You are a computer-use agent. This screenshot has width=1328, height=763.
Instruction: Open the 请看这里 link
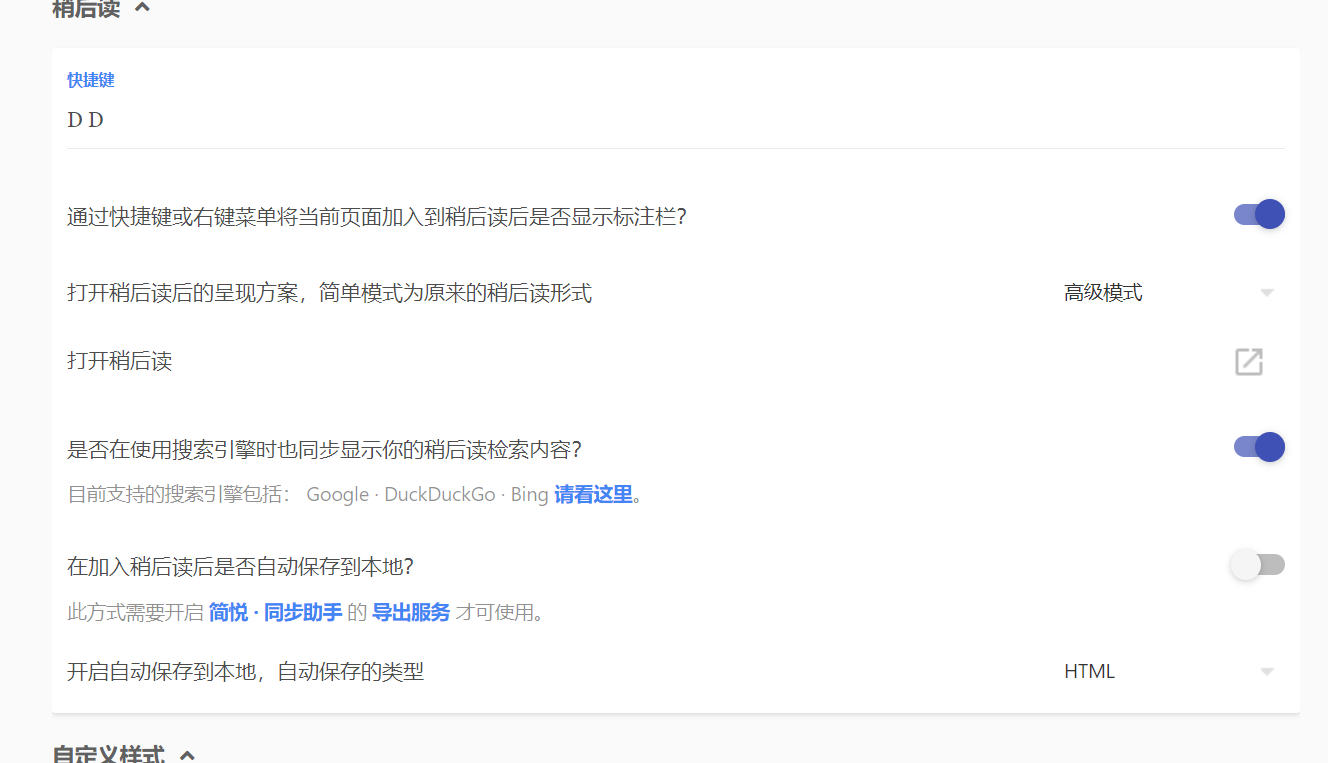point(593,494)
